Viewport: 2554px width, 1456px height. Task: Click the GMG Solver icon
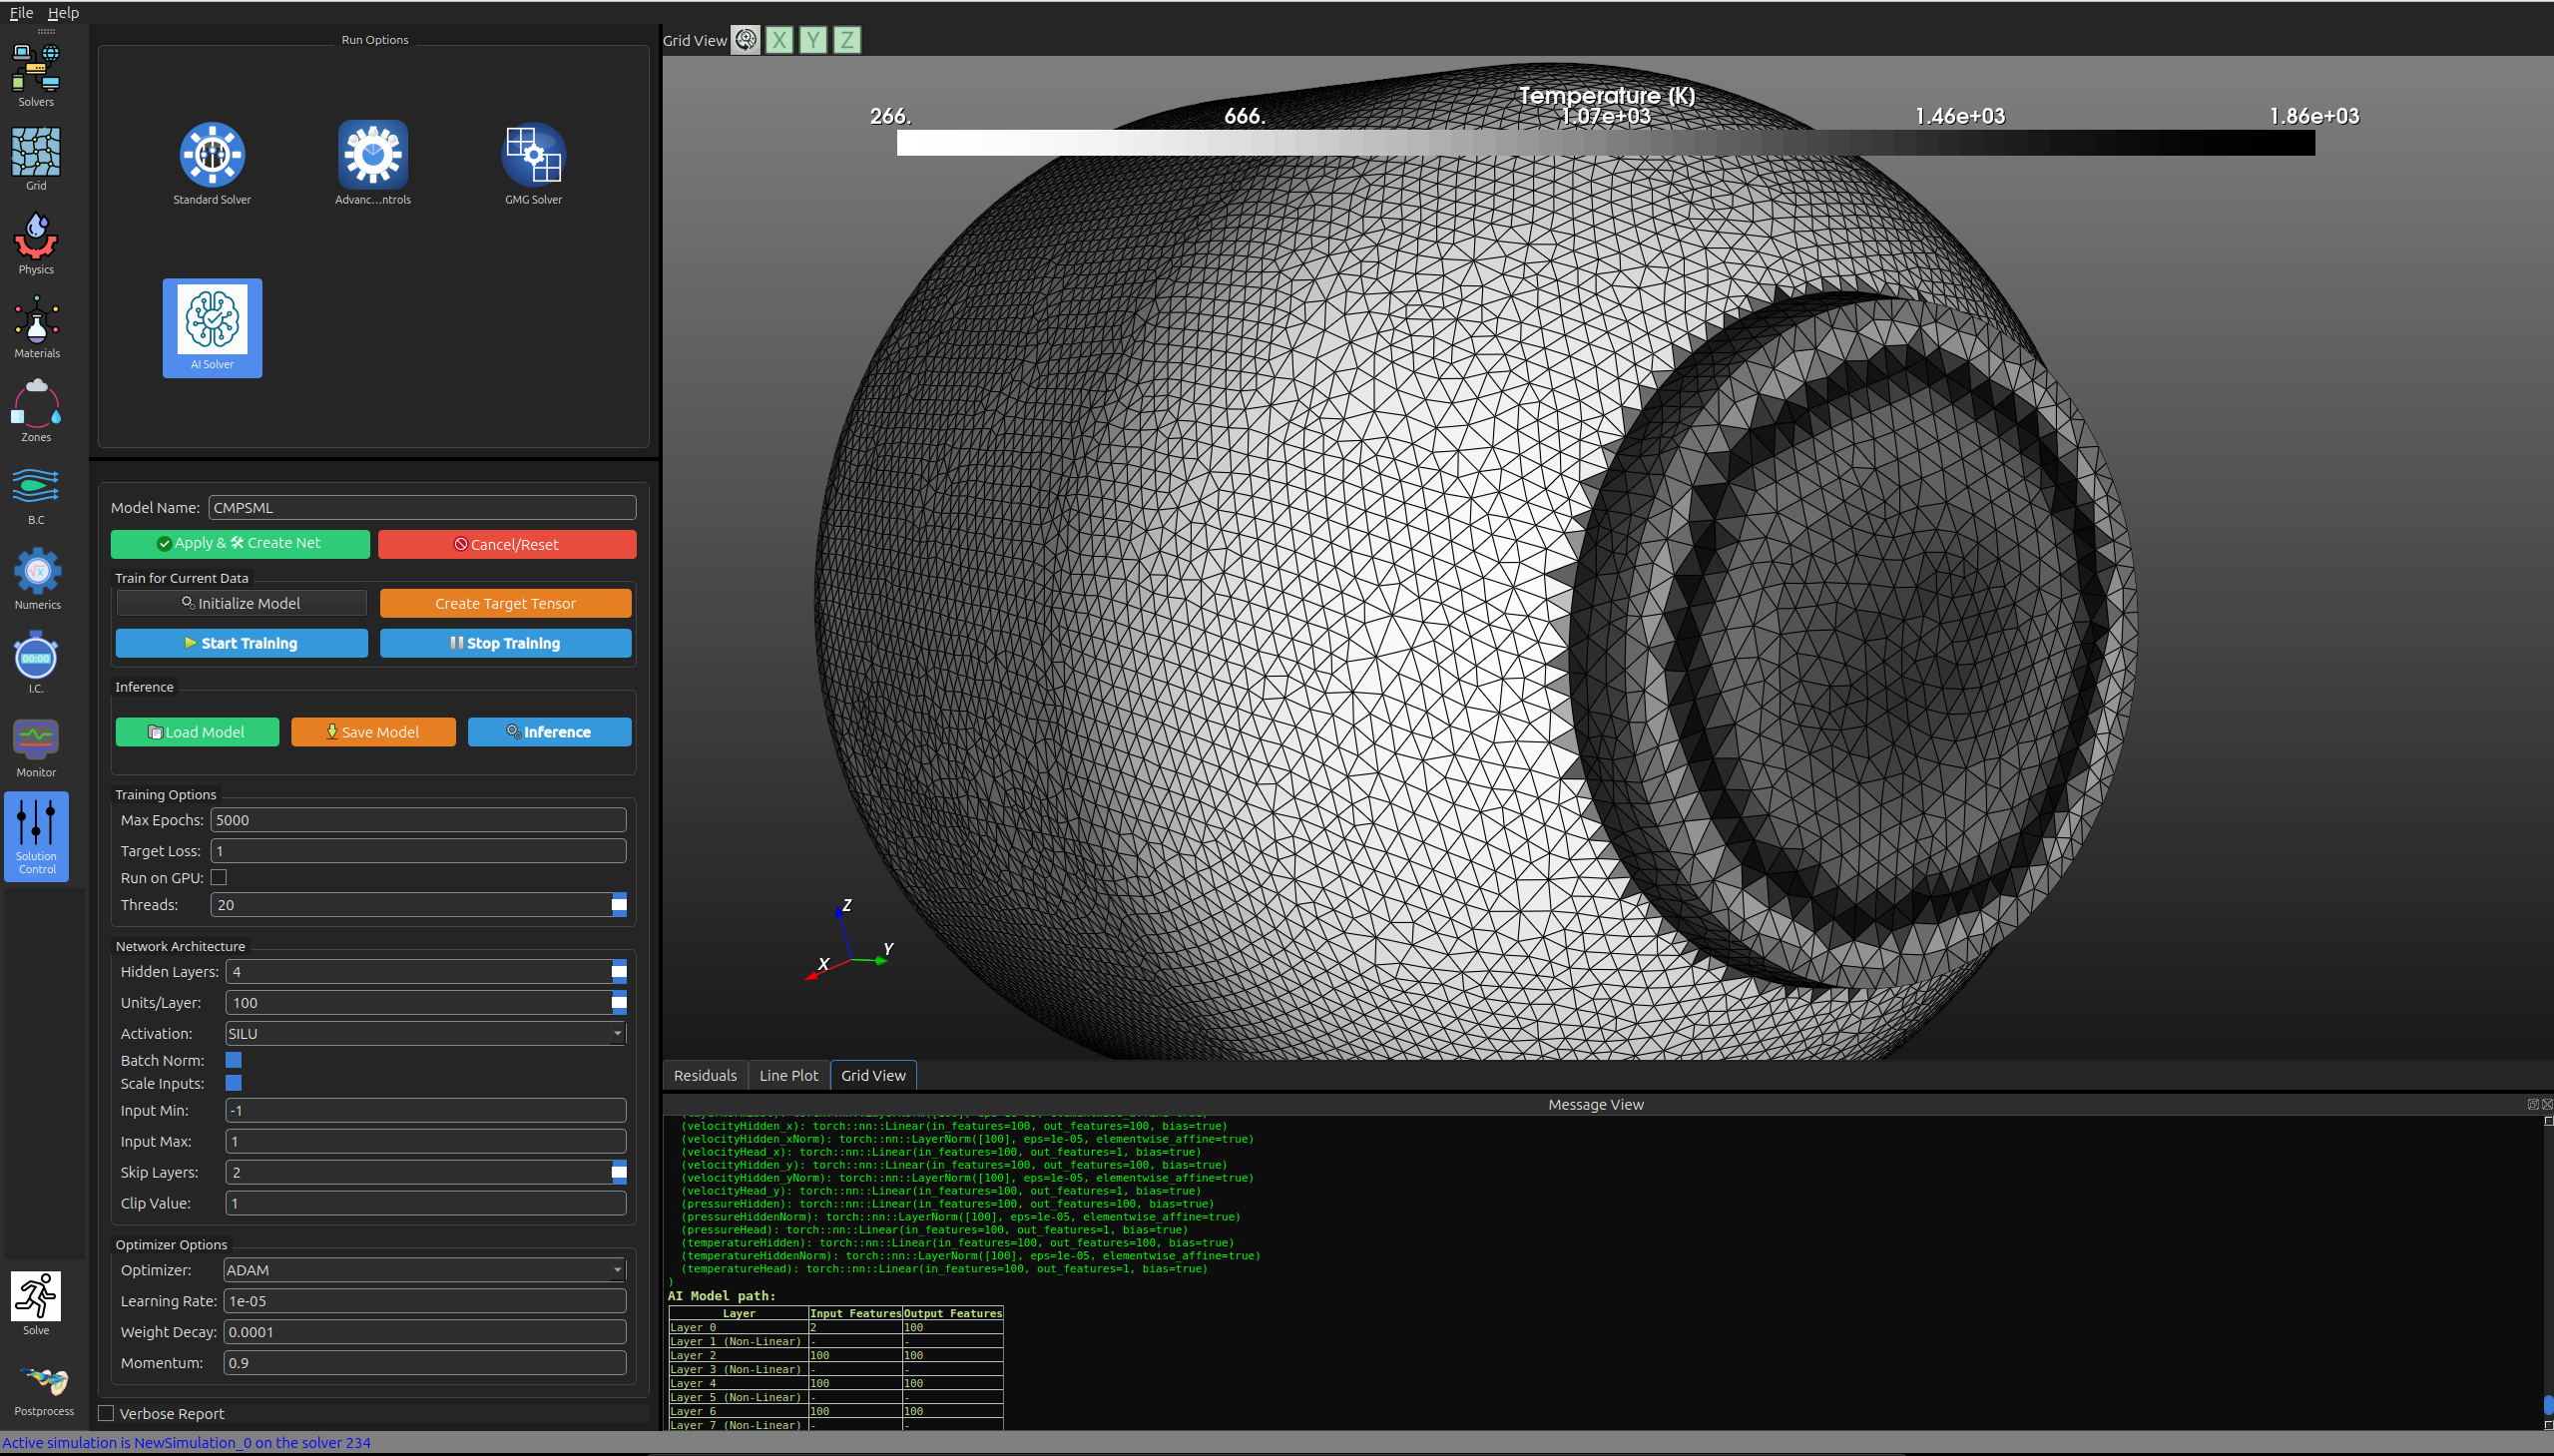pyautogui.click(x=533, y=155)
